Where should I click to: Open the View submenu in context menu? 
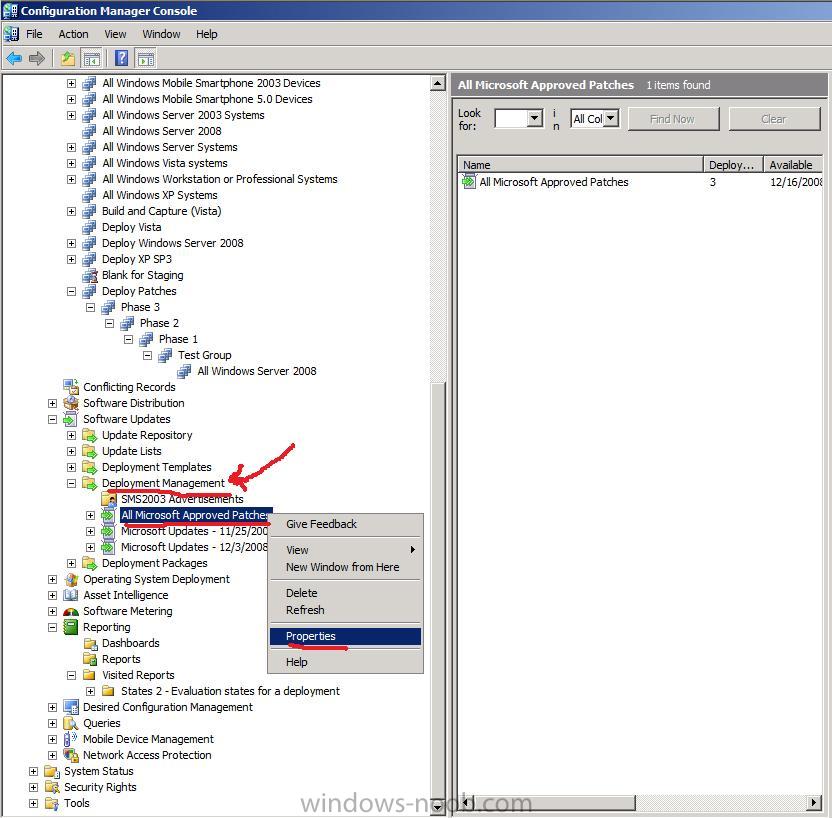coord(345,550)
